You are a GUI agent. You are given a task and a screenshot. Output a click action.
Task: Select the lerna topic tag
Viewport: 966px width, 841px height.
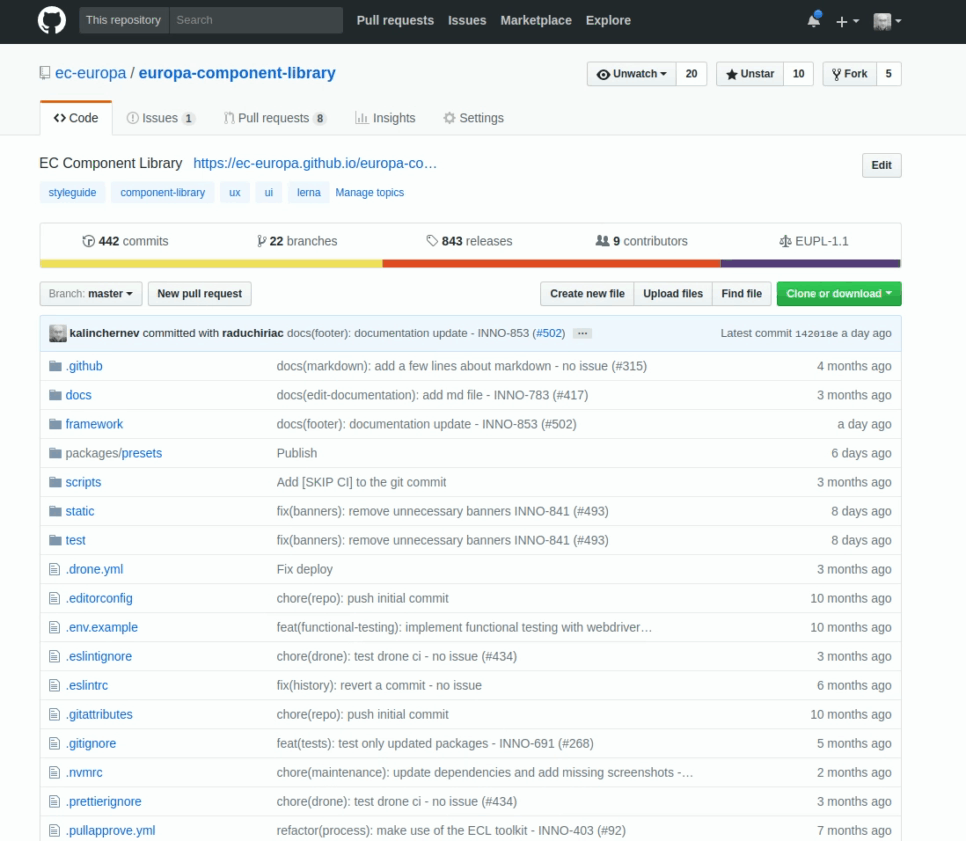(309, 192)
